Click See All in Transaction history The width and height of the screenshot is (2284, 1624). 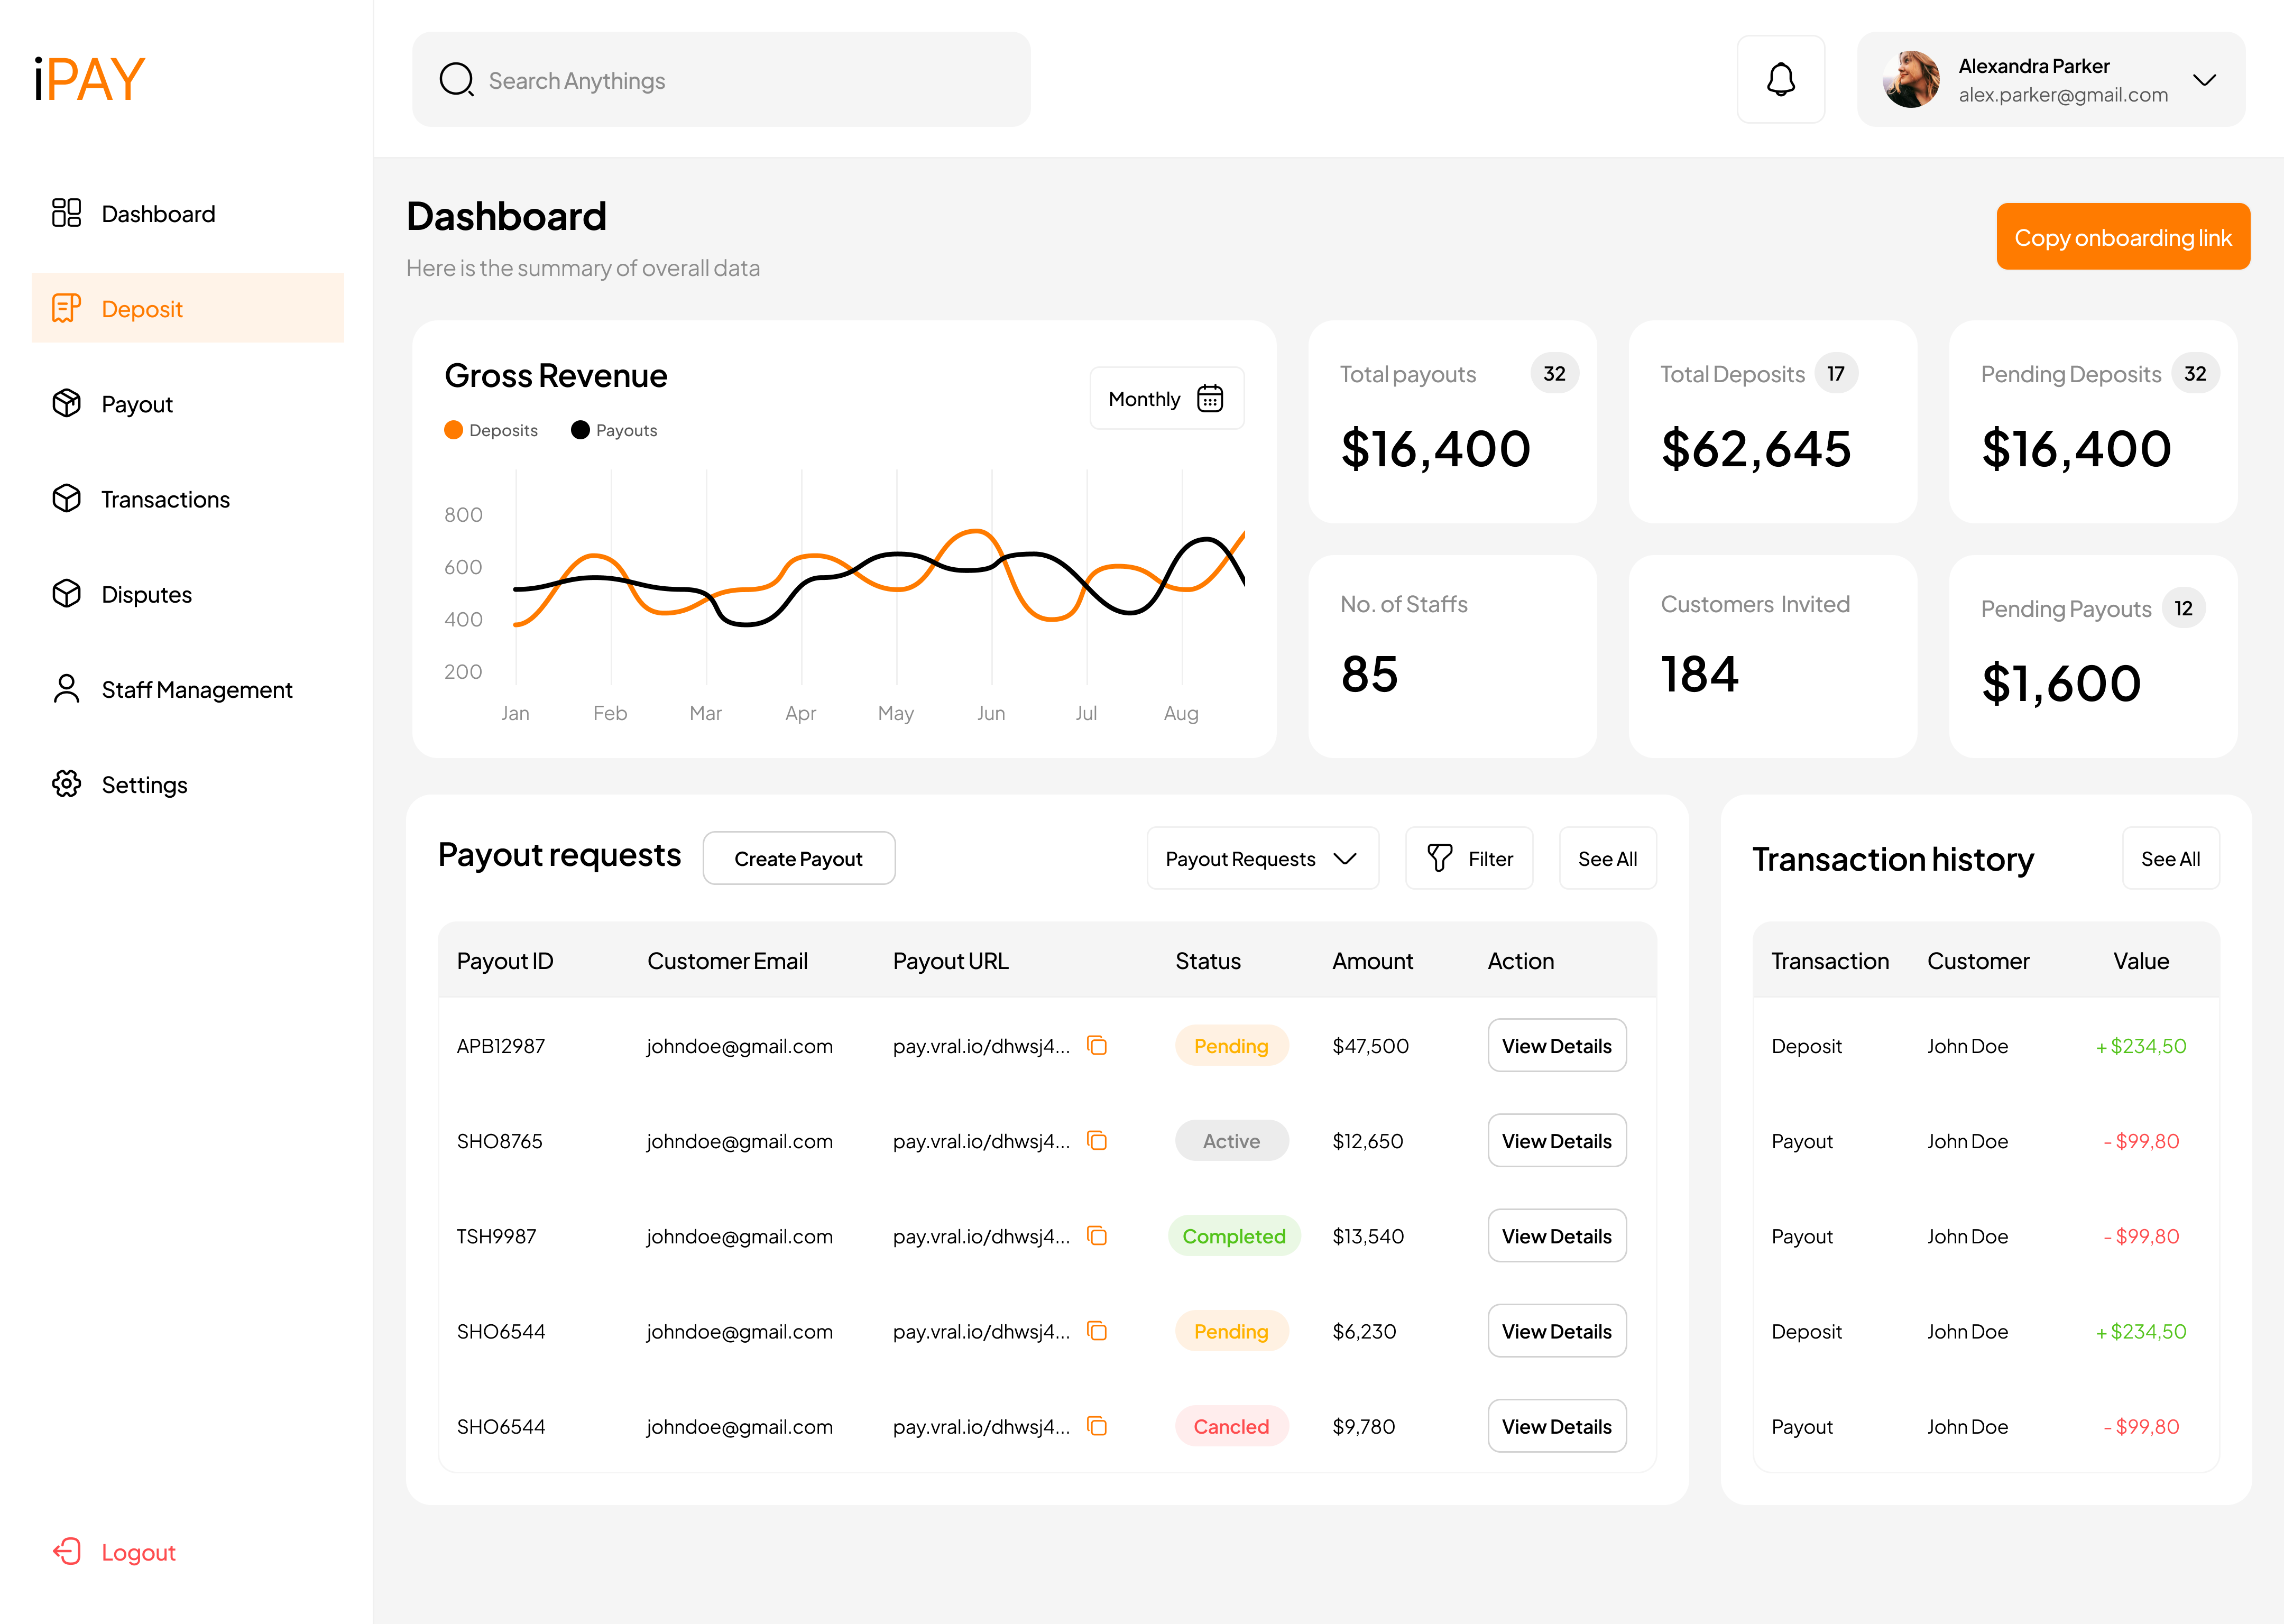point(2170,858)
